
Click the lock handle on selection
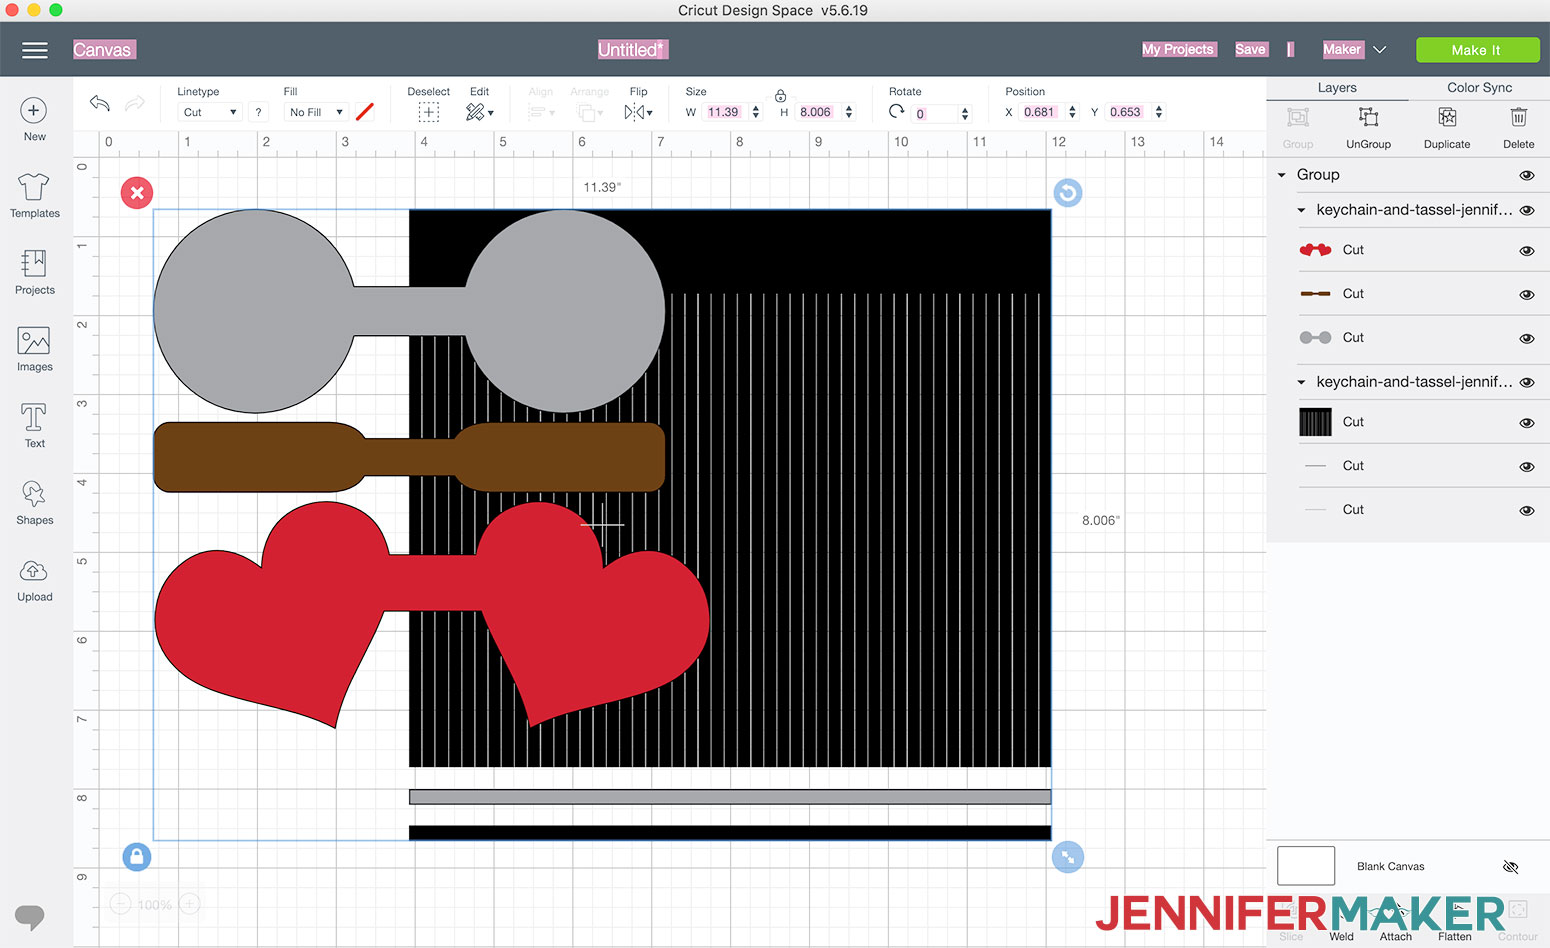(137, 857)
